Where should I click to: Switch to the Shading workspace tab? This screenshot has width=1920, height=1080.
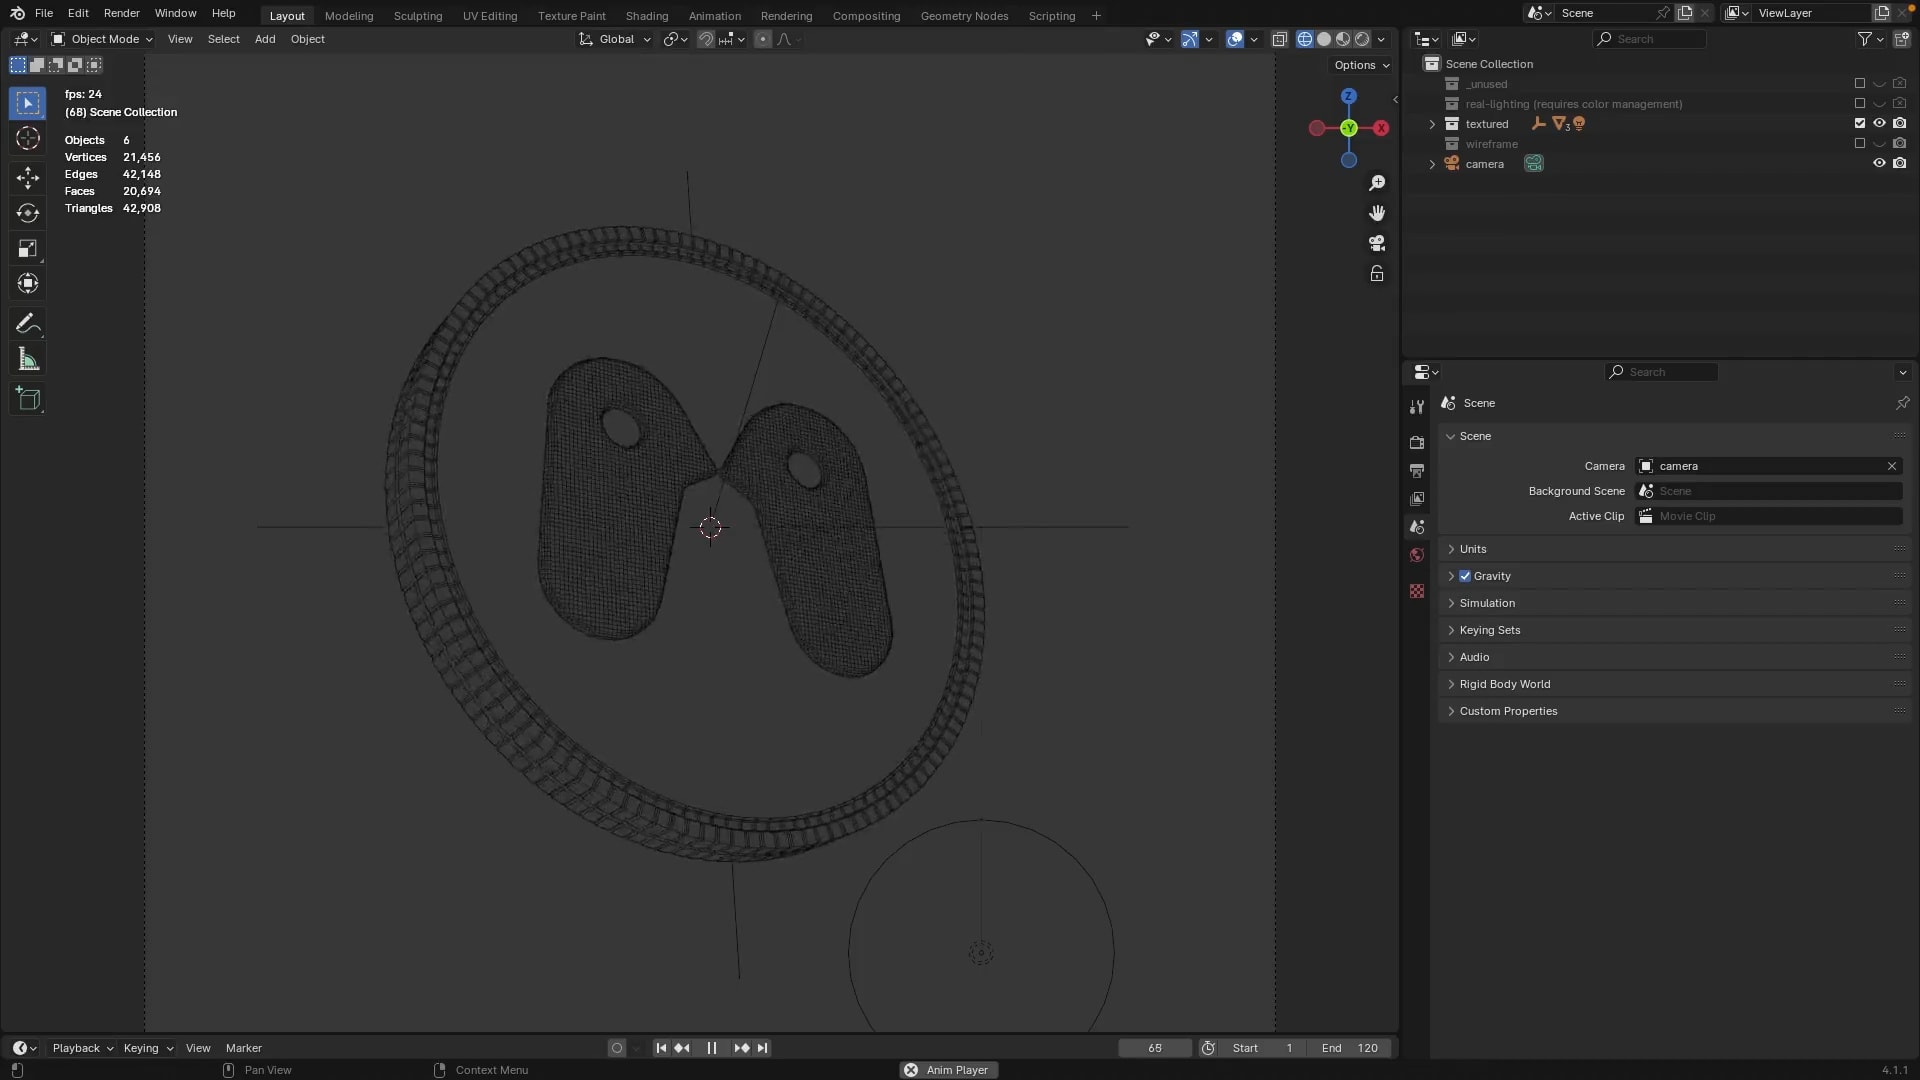[646, 16]
